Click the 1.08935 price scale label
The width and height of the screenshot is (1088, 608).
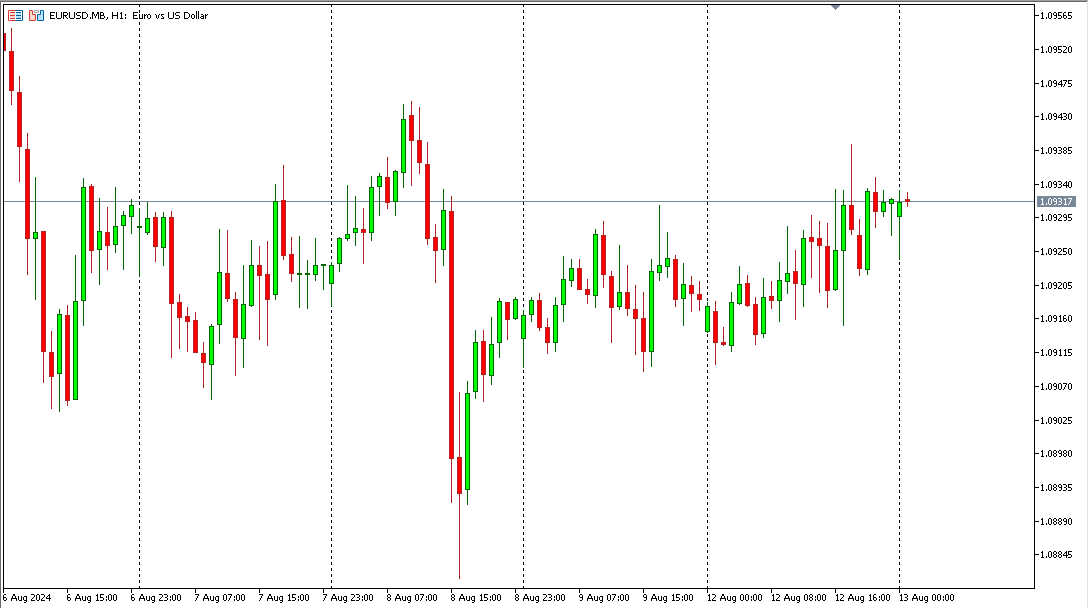click(1056, 488)
